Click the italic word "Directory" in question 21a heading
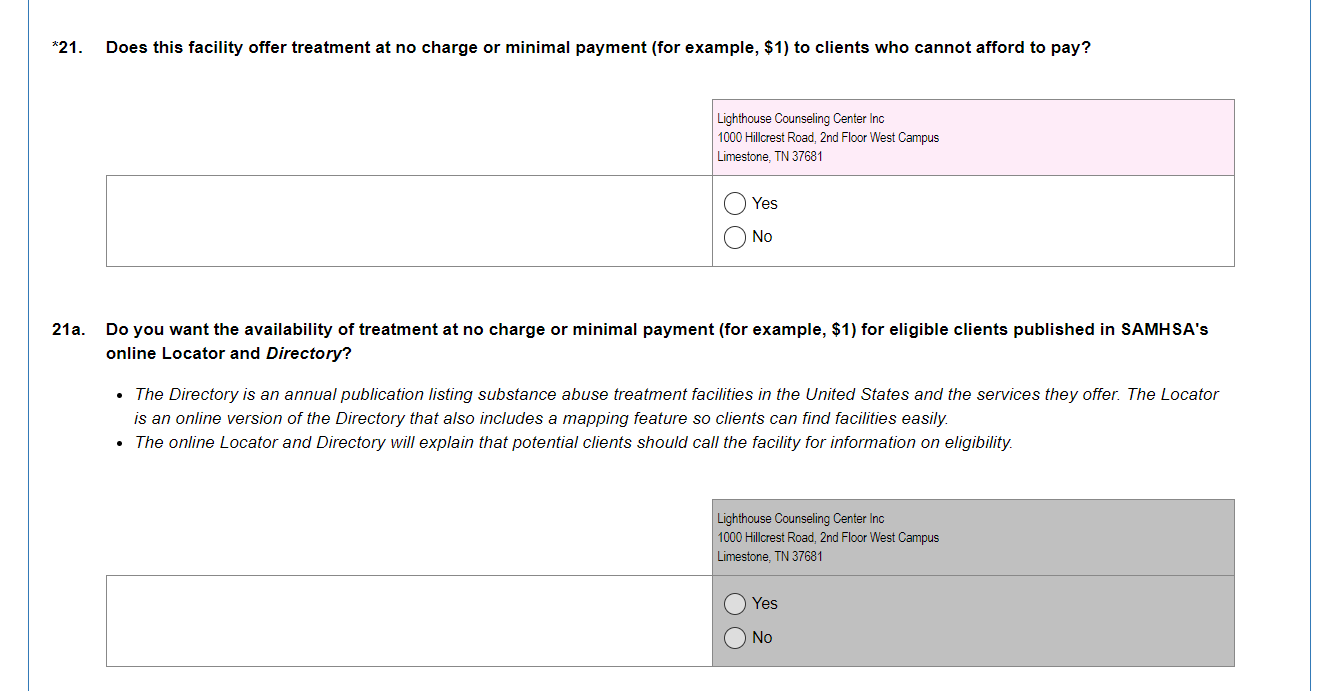 (303, 354)
